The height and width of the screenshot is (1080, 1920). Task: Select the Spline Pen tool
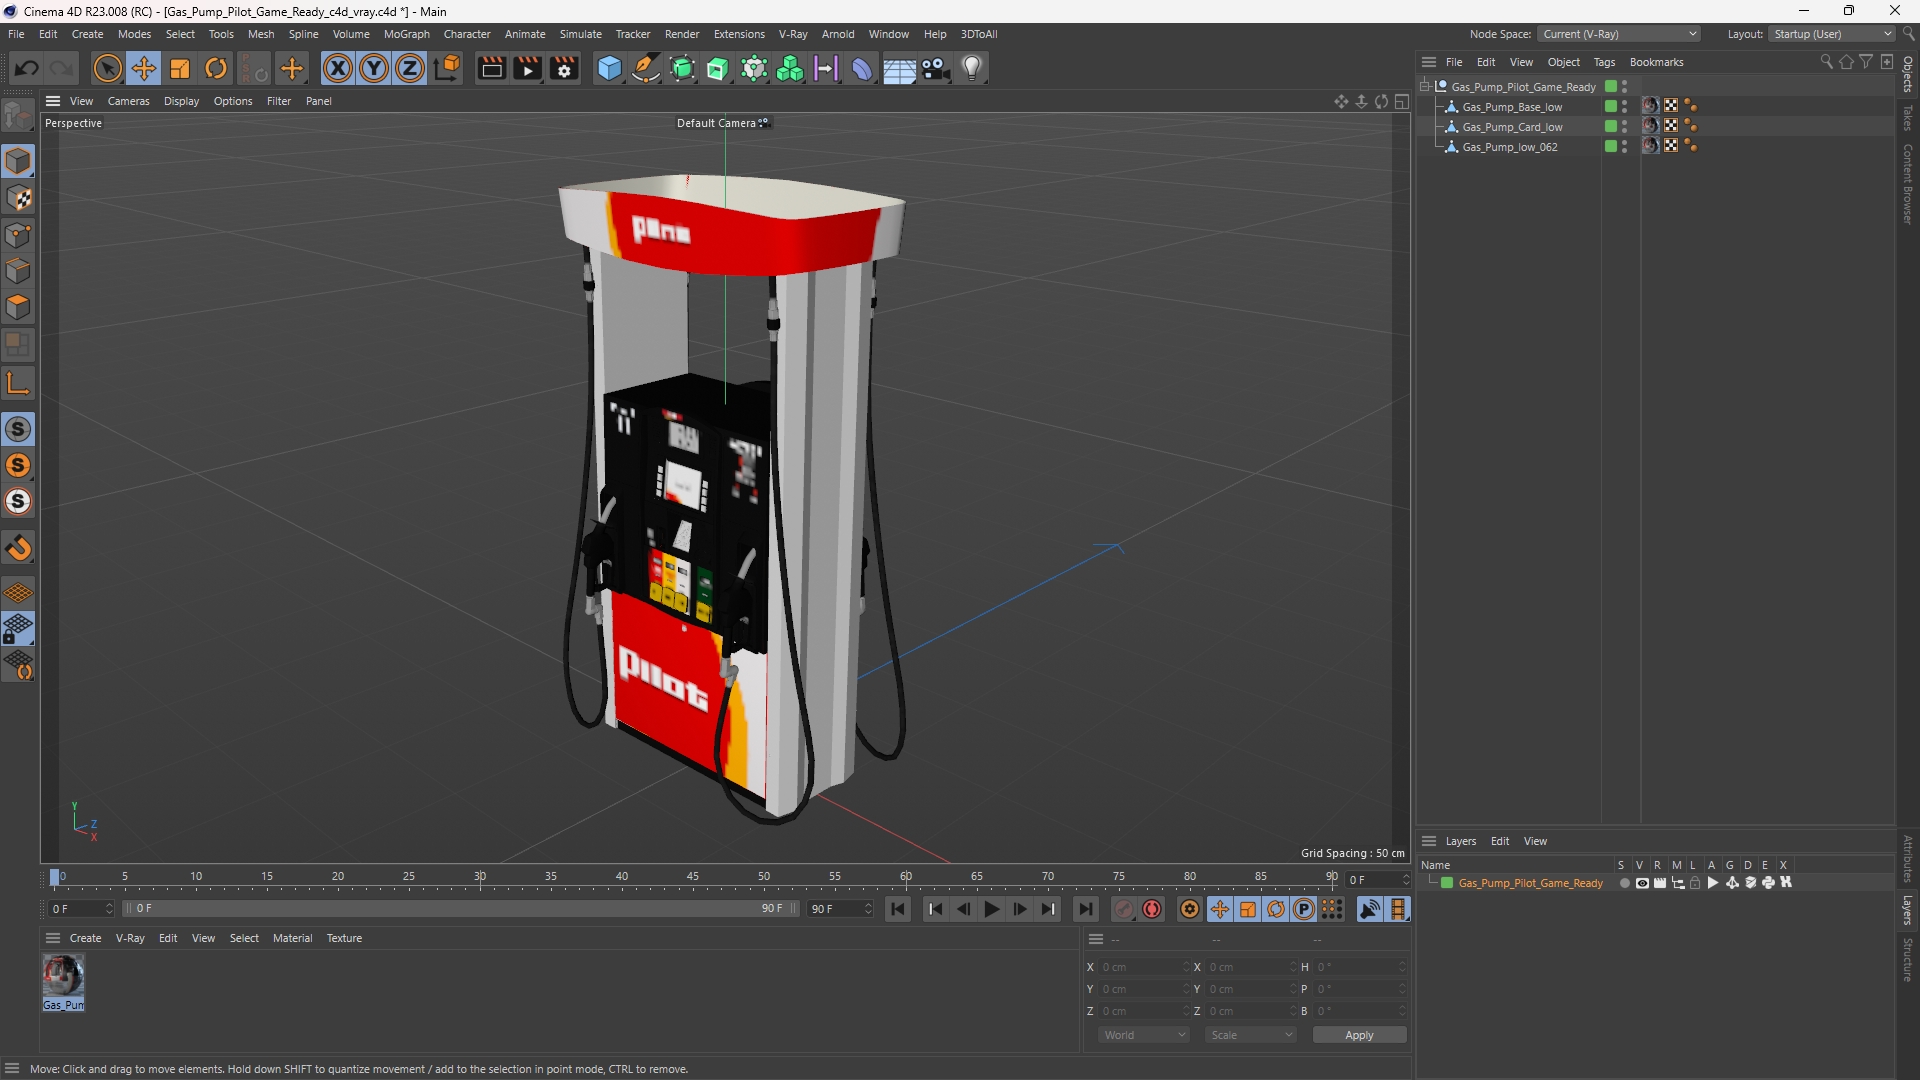coord(646,68)
